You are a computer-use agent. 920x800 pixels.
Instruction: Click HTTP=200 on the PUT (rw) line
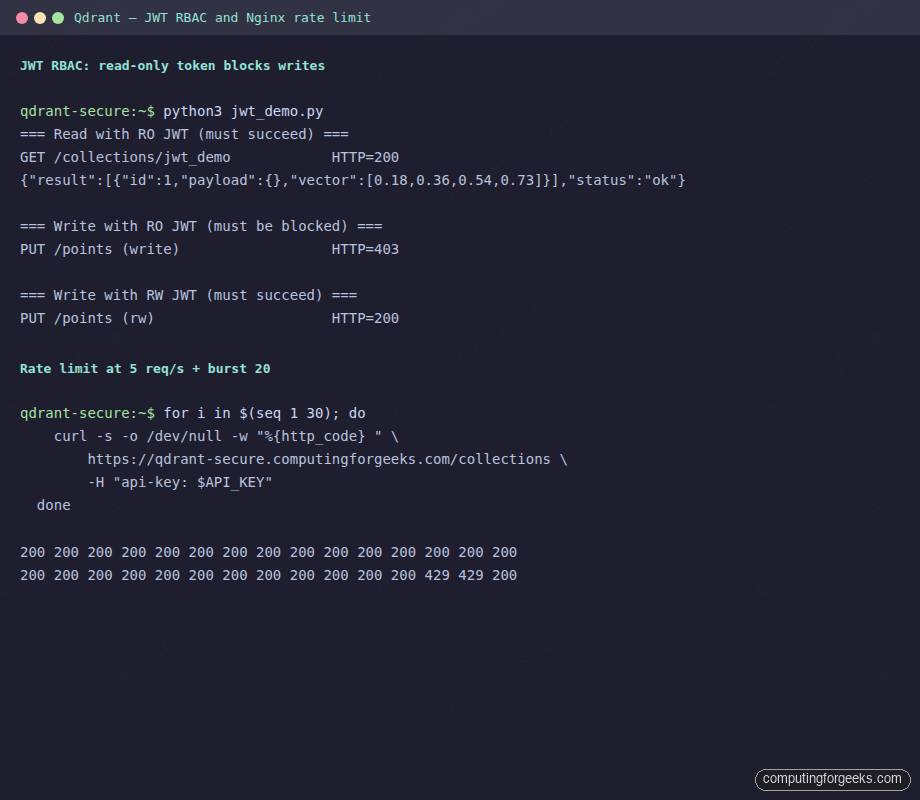point(365,318)
